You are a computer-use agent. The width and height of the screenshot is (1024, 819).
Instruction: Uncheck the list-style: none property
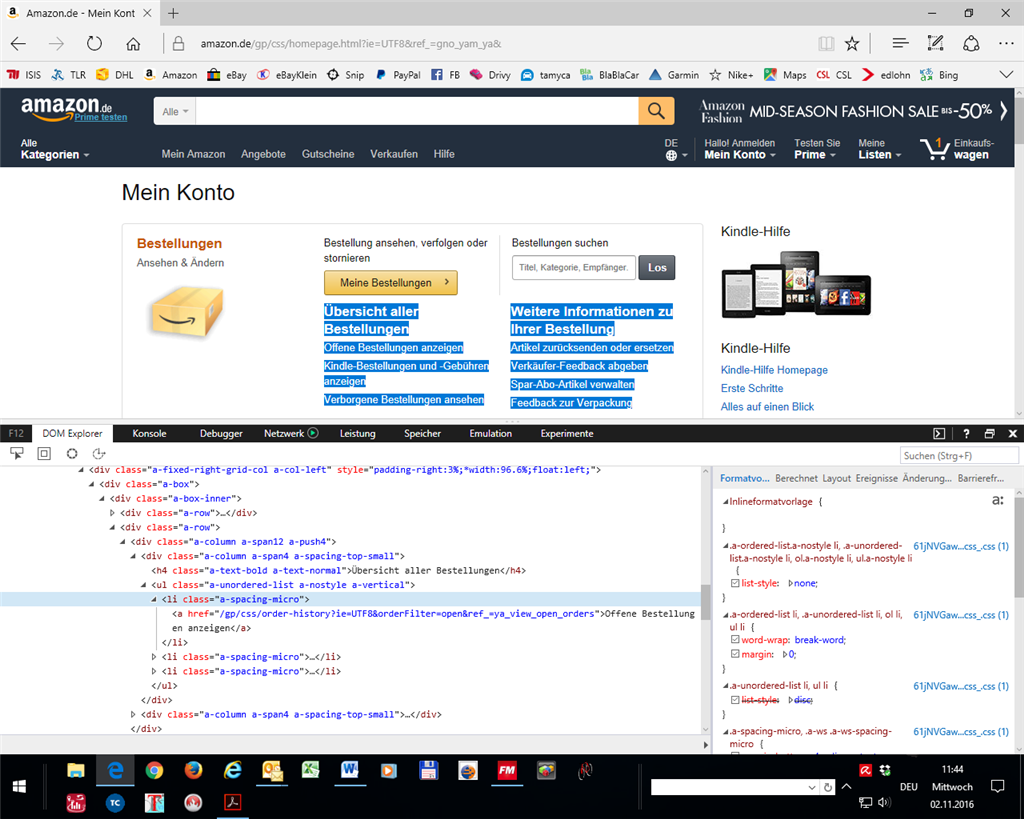(x=735, y=583)
